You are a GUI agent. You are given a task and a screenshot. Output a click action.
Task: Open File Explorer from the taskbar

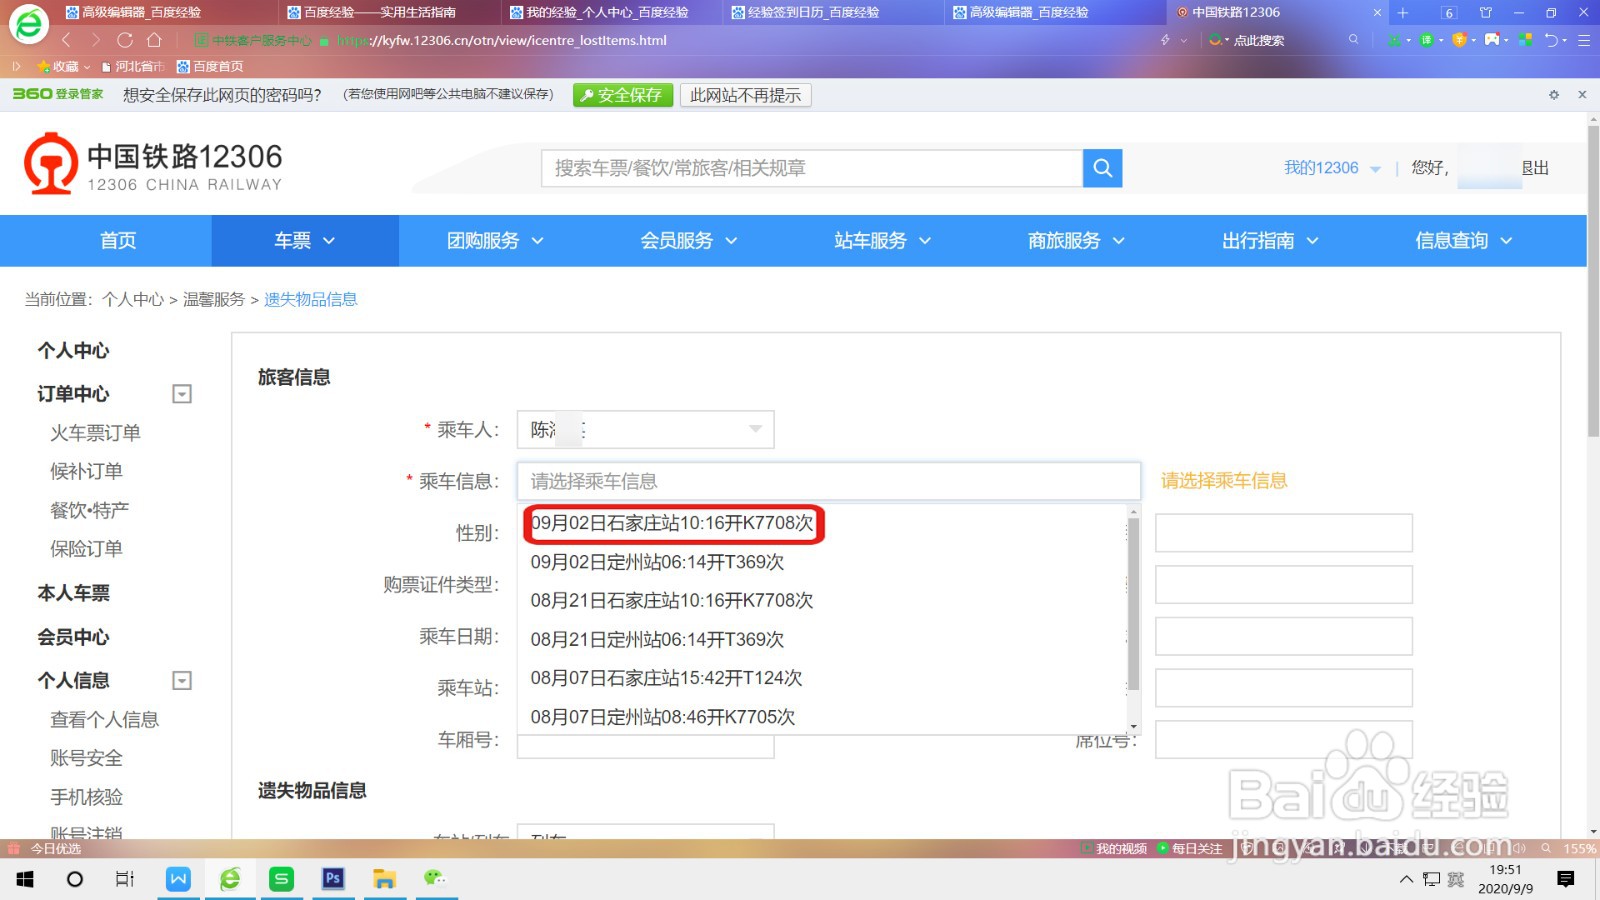(384, 879)
